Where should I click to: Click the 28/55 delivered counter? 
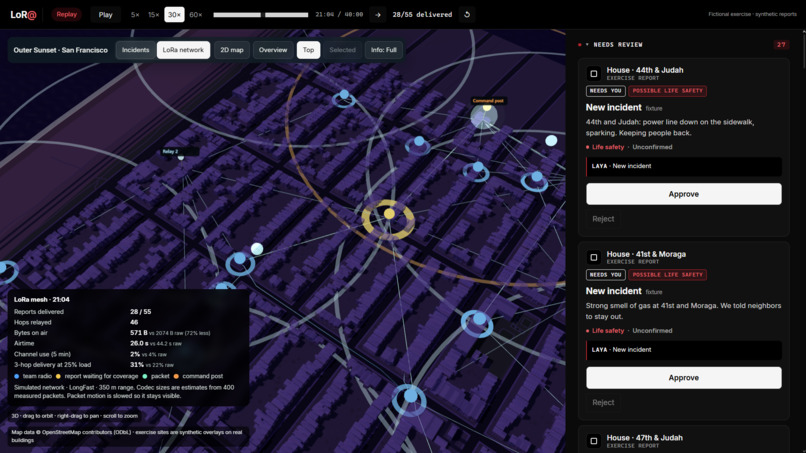click(422, 14)
